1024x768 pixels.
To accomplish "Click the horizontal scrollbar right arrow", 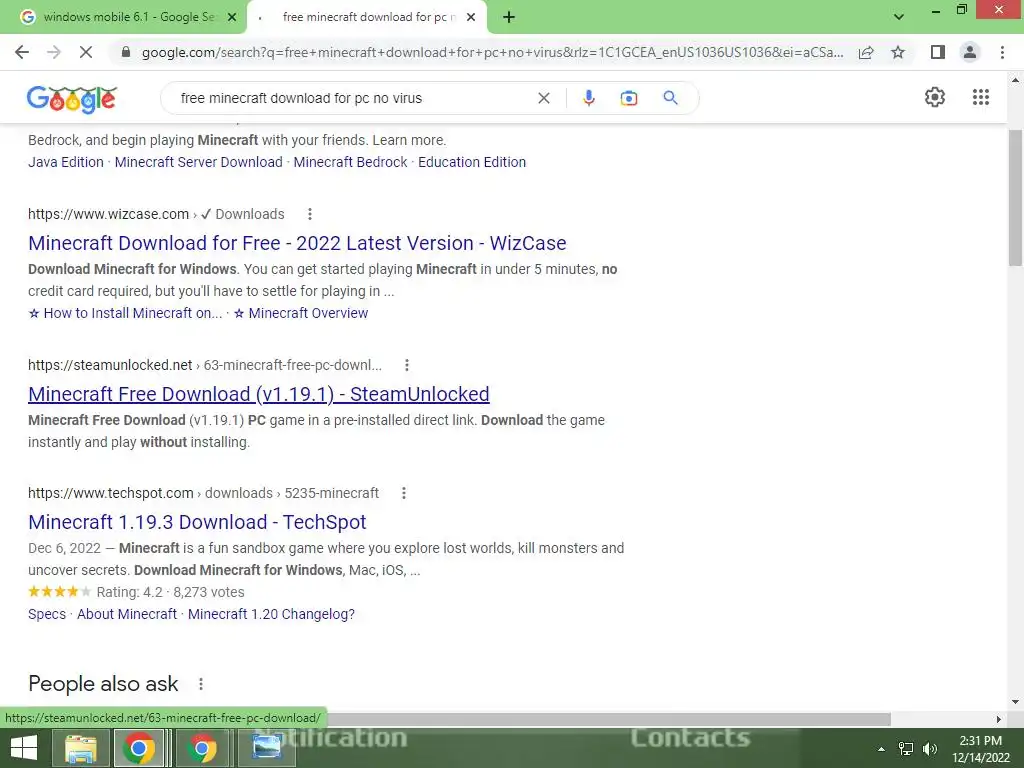I will pyautogui.click(x=999, y=719).
